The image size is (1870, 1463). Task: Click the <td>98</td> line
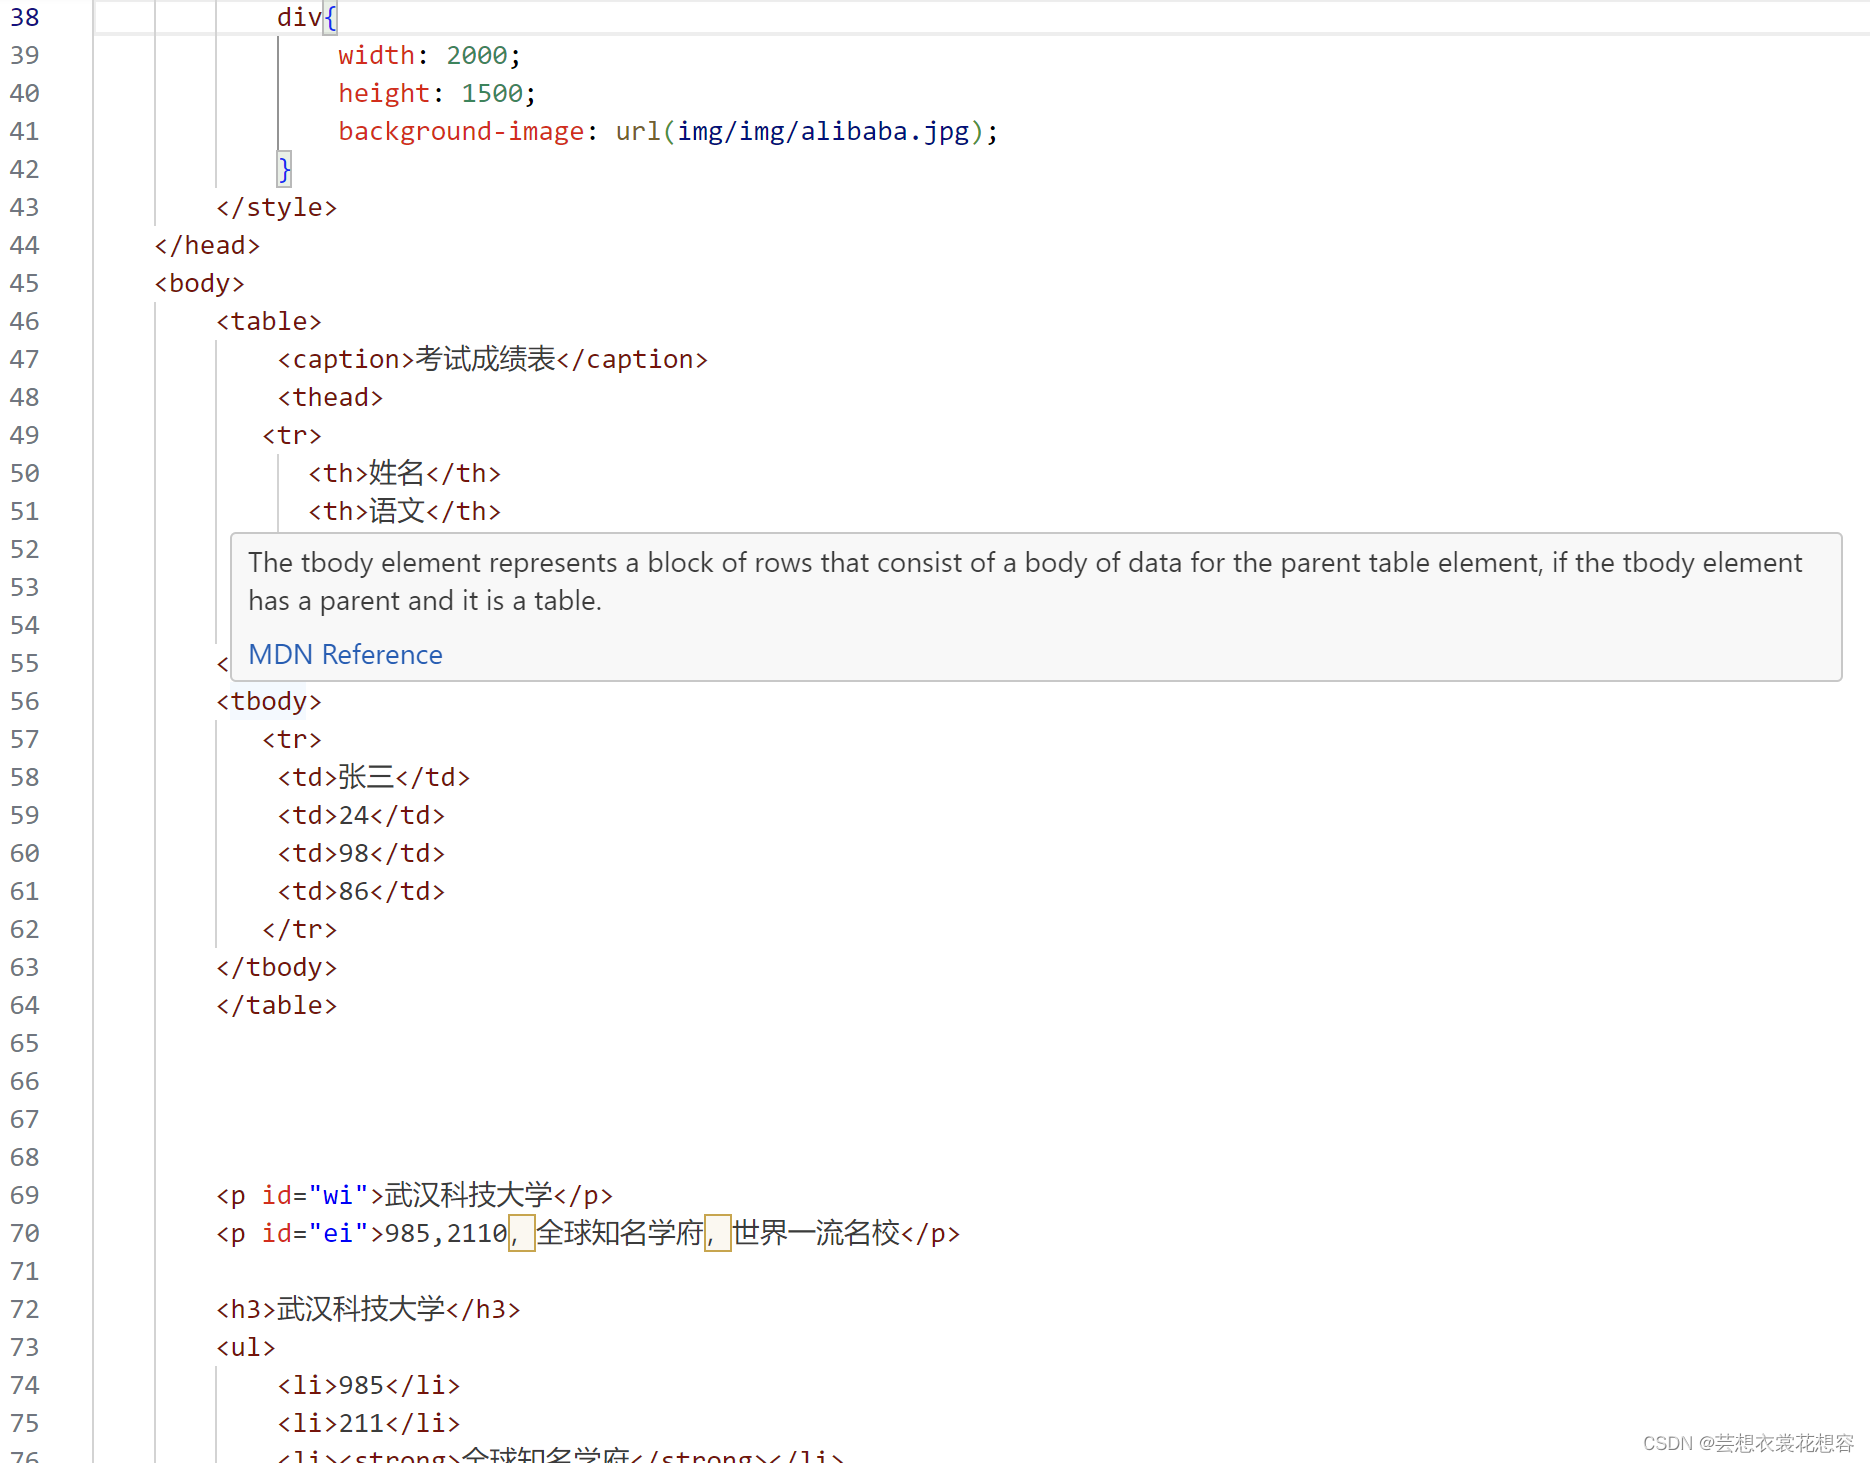(361, 853)
